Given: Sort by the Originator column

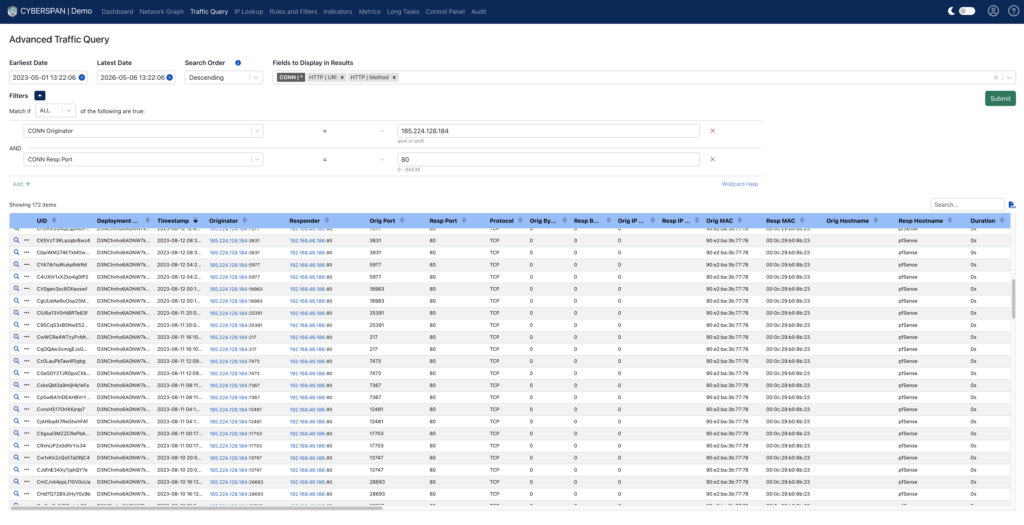Looking at the screenshot, I should pos(245,221).
